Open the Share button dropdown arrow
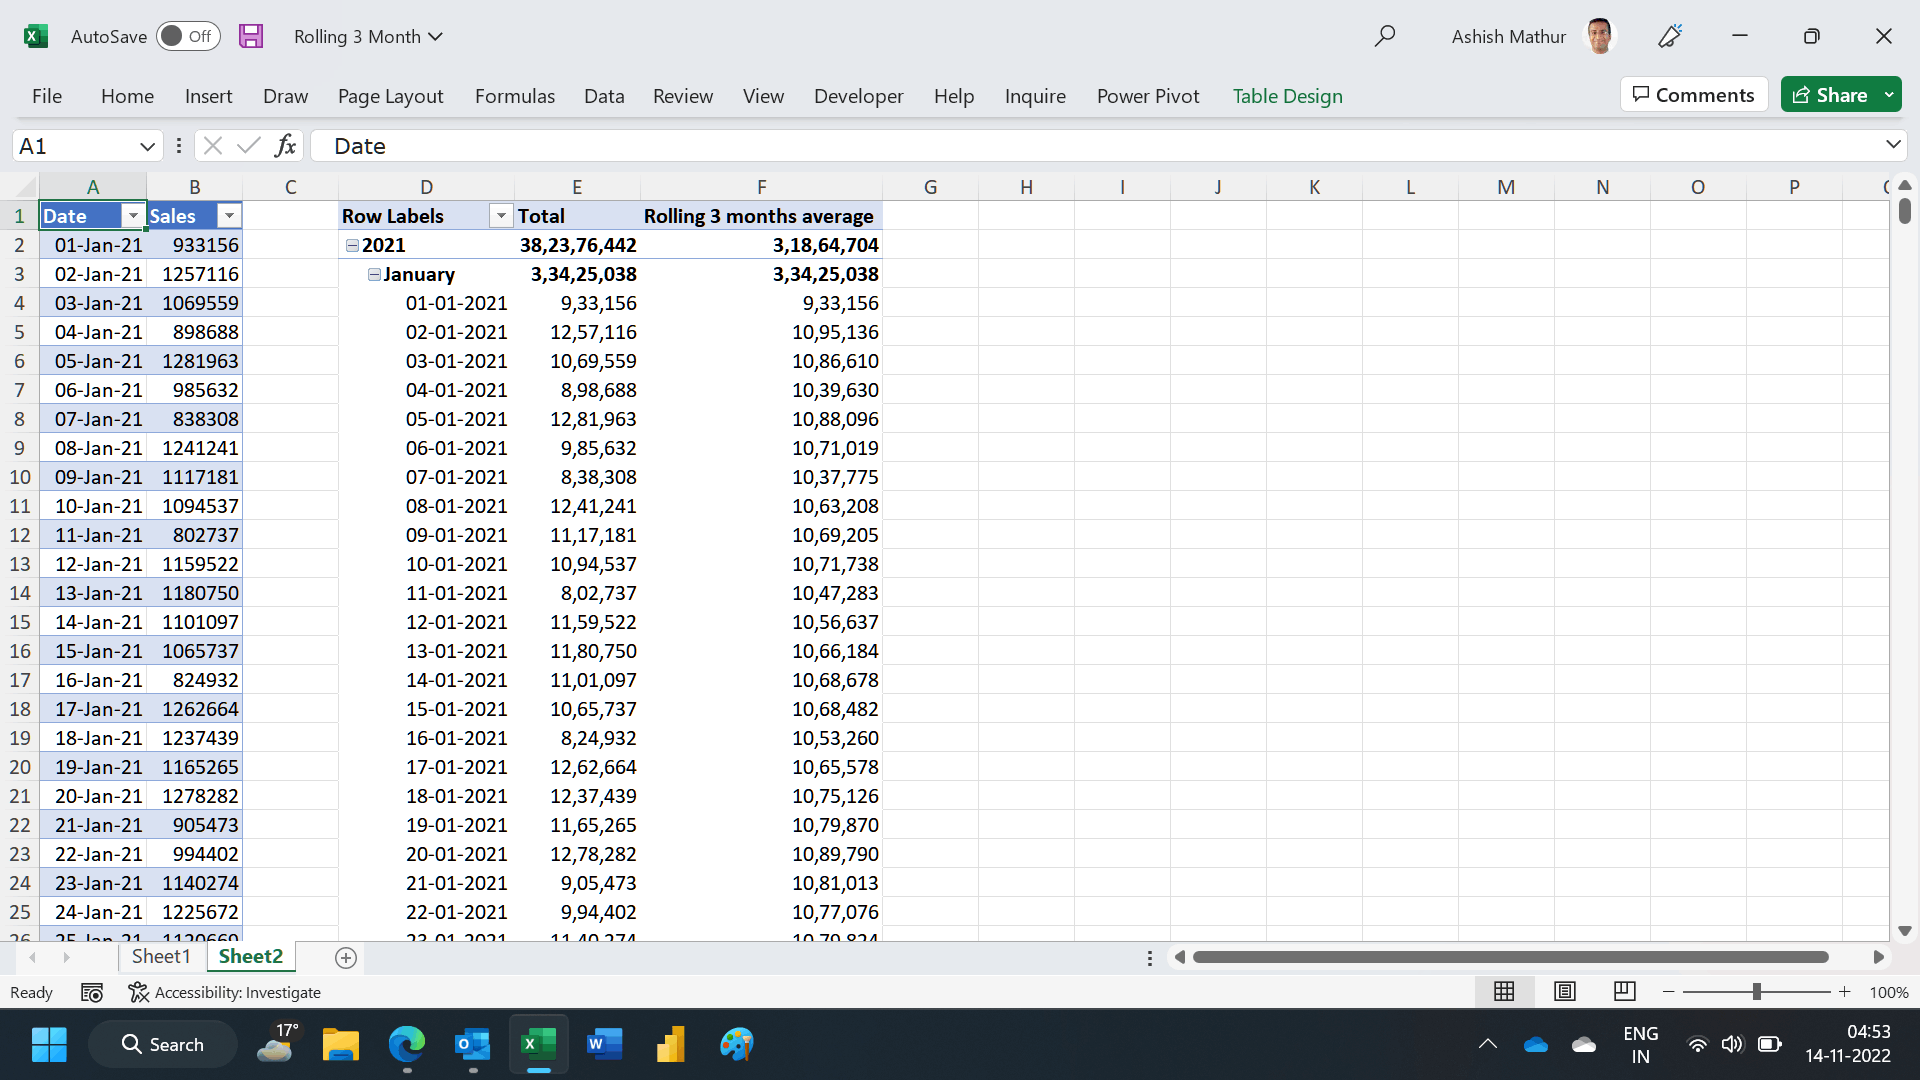The height and width of the screenshot is (1080, 1920). (1889, 95)
